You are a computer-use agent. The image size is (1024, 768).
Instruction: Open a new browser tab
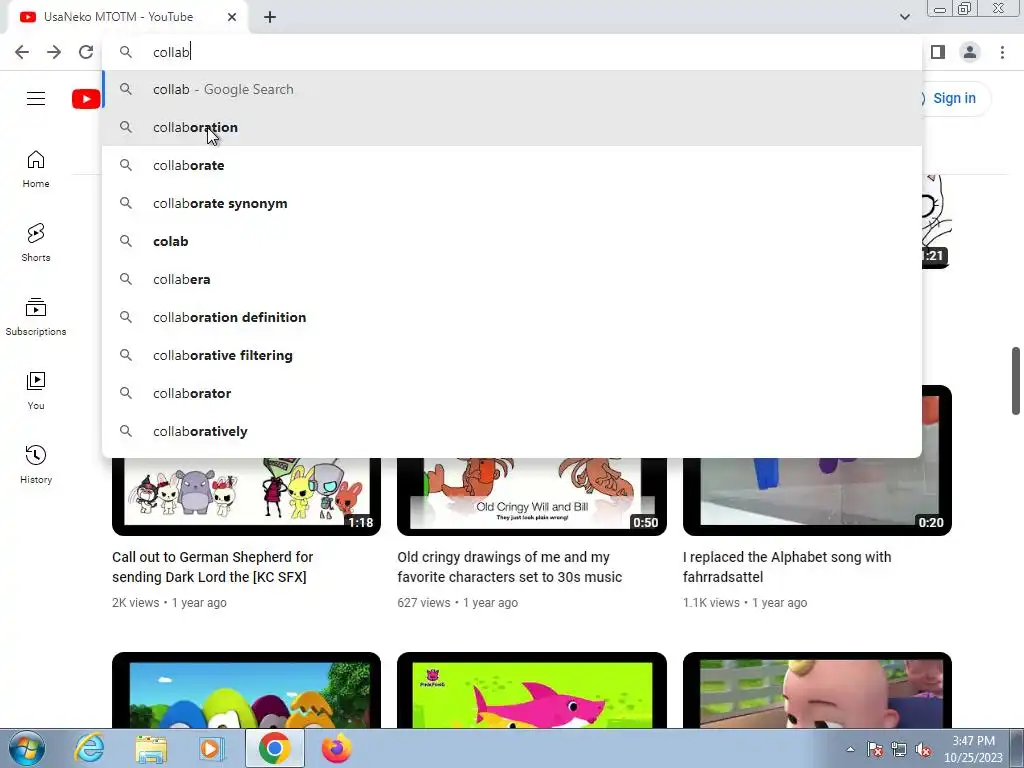tap(270, 18)
